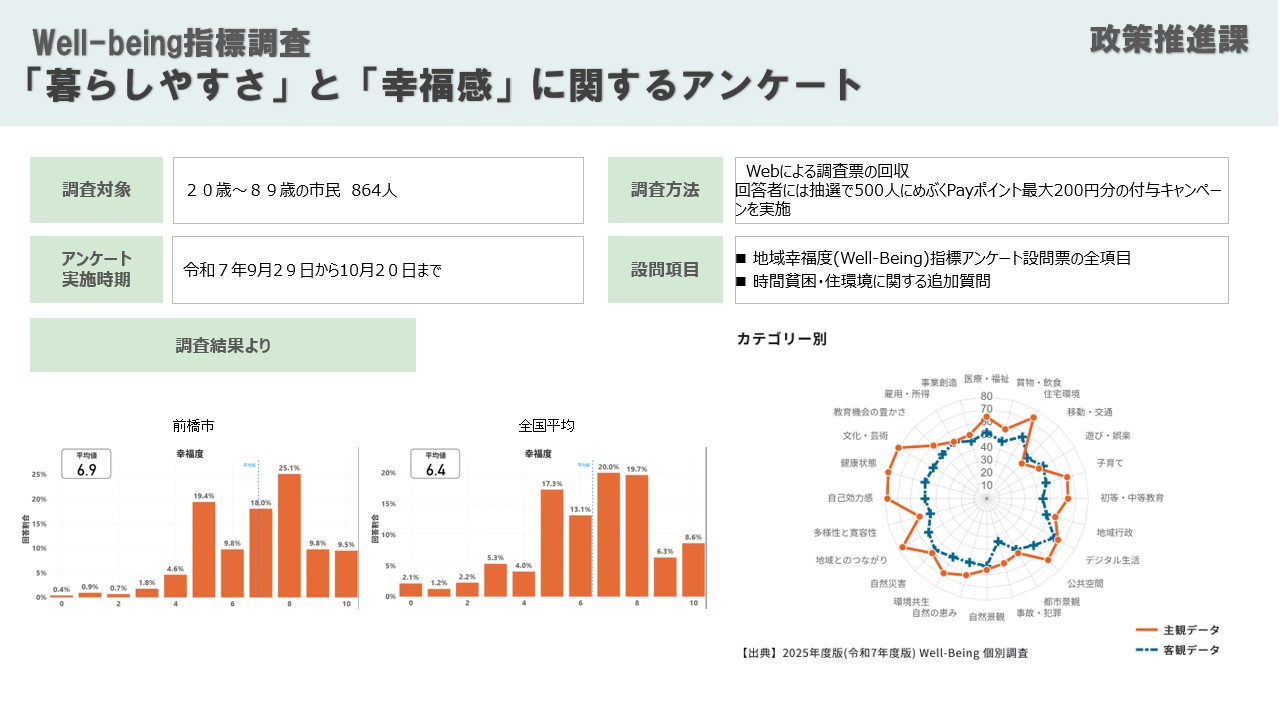Click the アンケート実施時期 green label
Viewport: 1280px width, 720px height.
point(96,269)
